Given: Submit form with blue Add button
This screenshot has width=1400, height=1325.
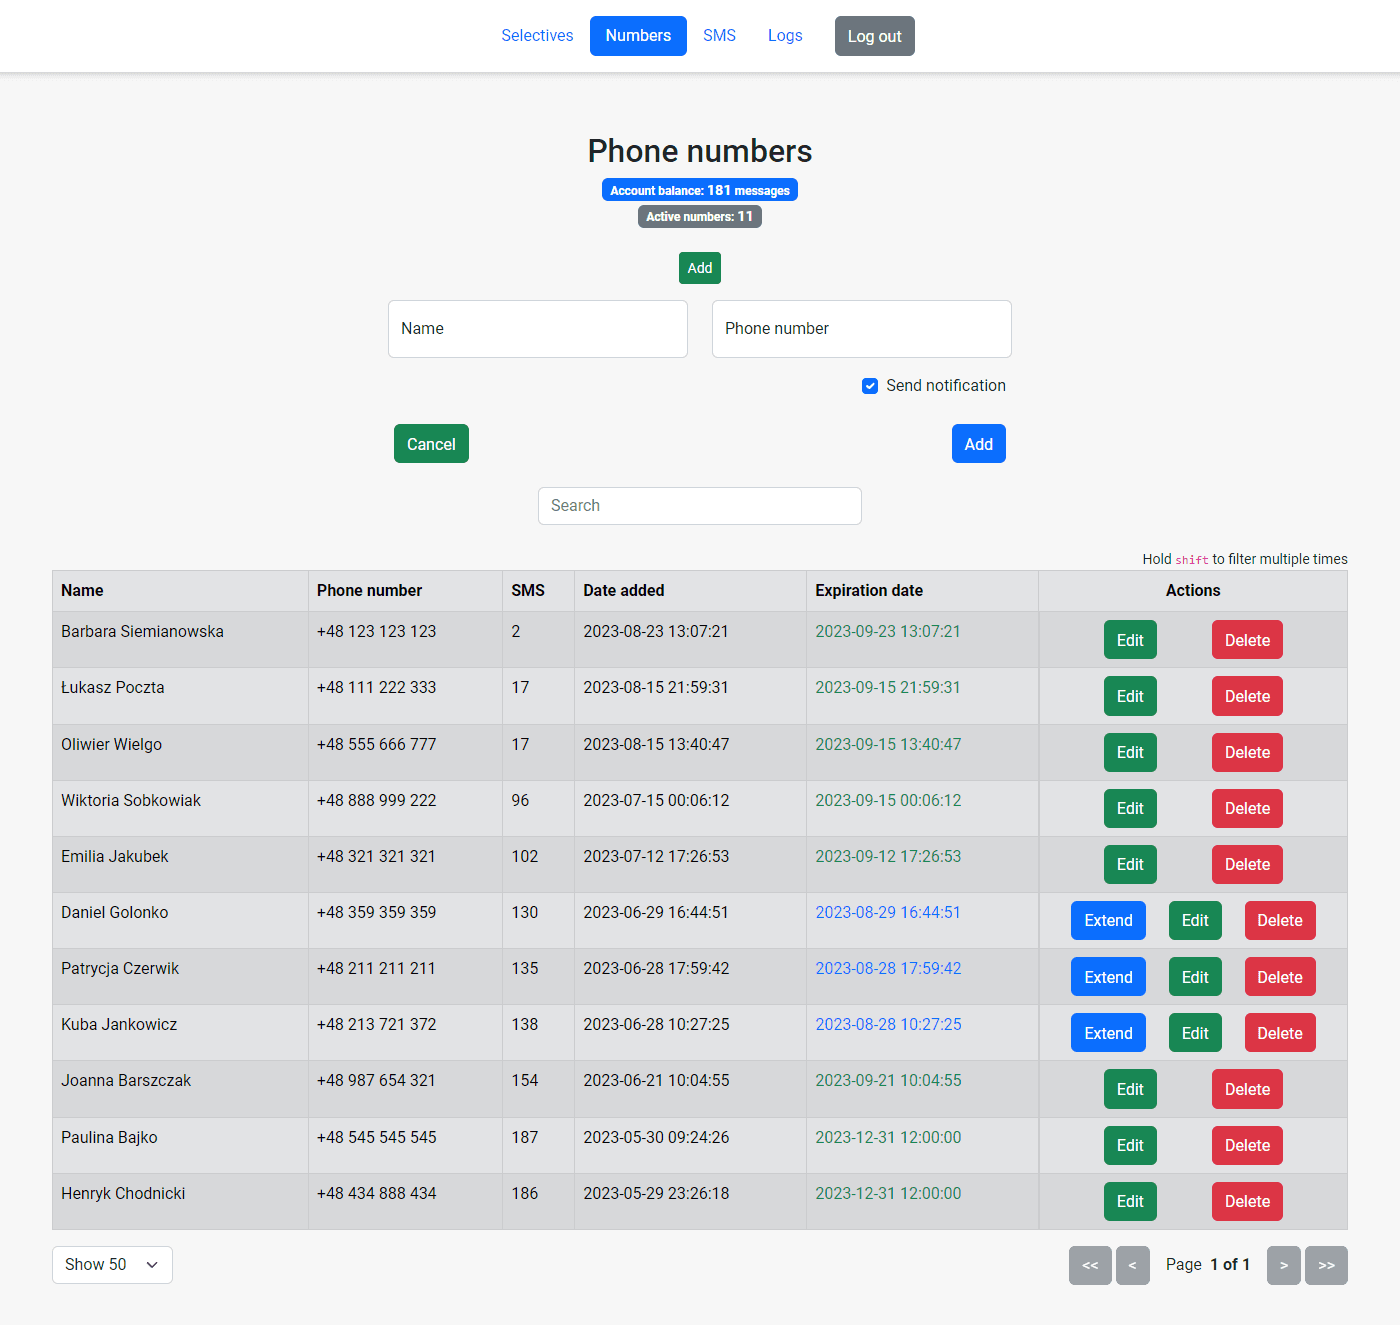Looking at the screenshot, I should coord(978,444).
